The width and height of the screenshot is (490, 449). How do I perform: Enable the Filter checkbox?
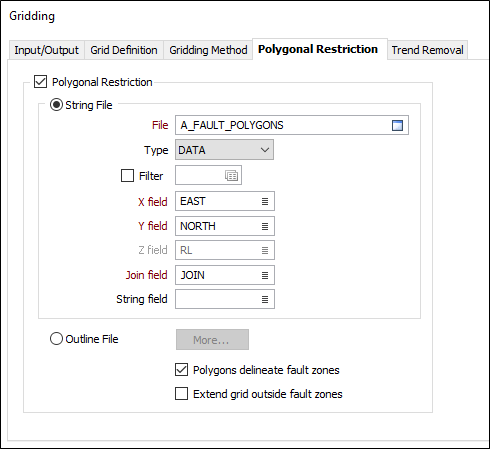coord(127,175)
